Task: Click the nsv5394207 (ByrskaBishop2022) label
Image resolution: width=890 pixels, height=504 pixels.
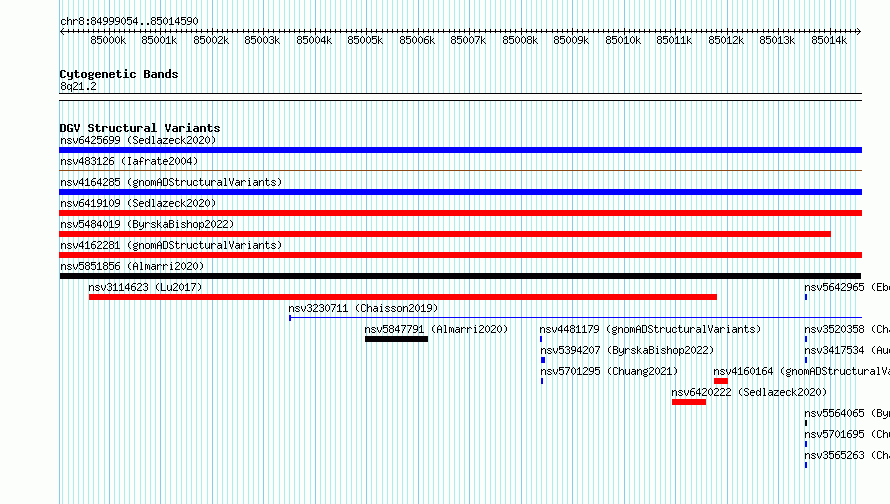Action: coord(627,350)
